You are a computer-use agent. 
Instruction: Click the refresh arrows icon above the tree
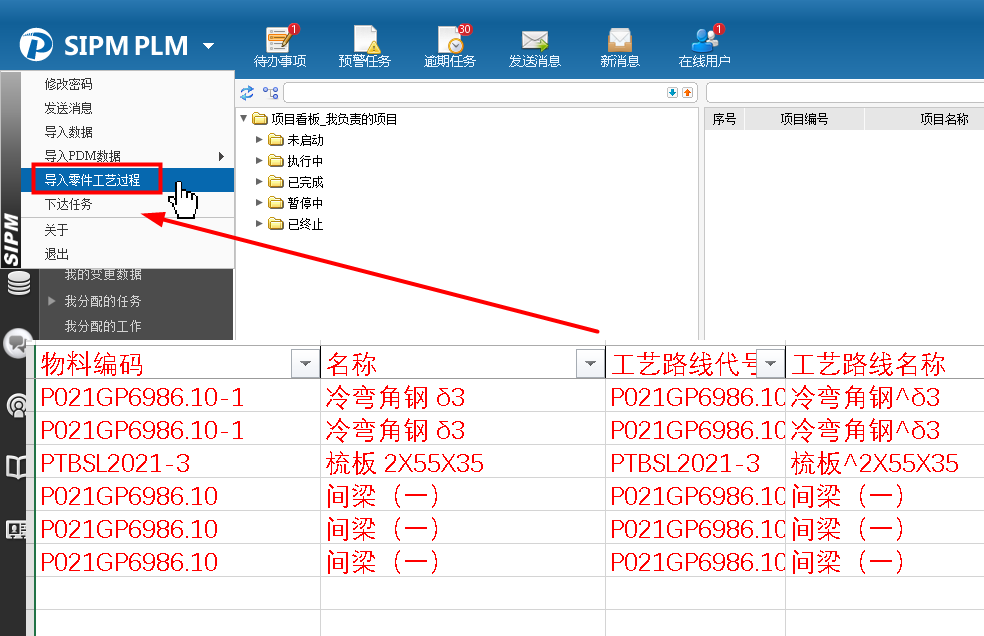(247, 93)
